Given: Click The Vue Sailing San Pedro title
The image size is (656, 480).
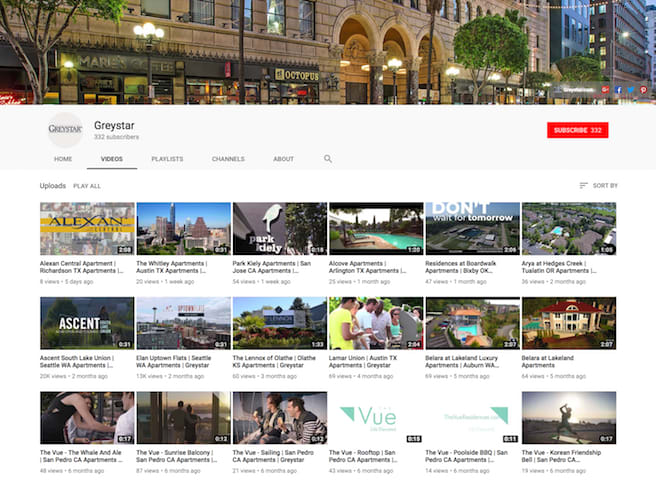Looking at the screenshot, I should click(273, 456).
